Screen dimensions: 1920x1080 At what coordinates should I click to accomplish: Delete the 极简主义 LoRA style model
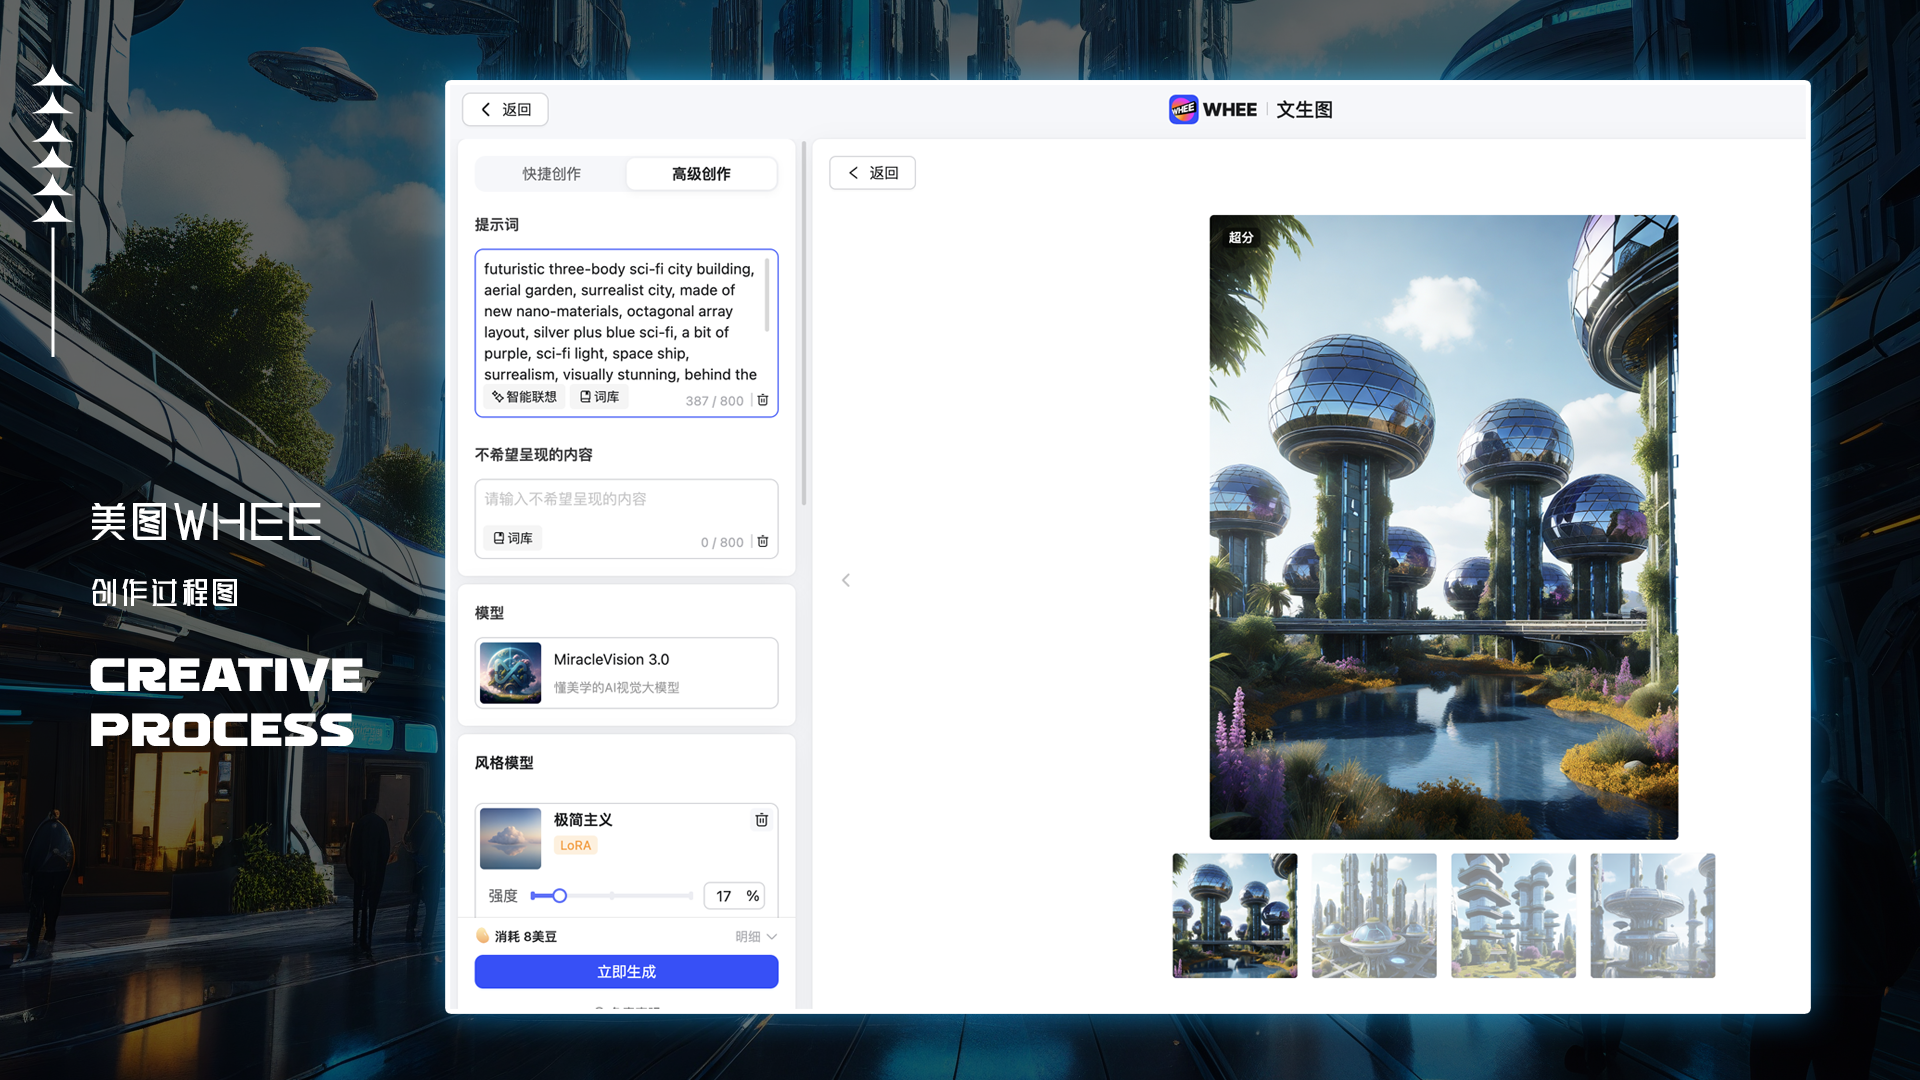(761, 819)
